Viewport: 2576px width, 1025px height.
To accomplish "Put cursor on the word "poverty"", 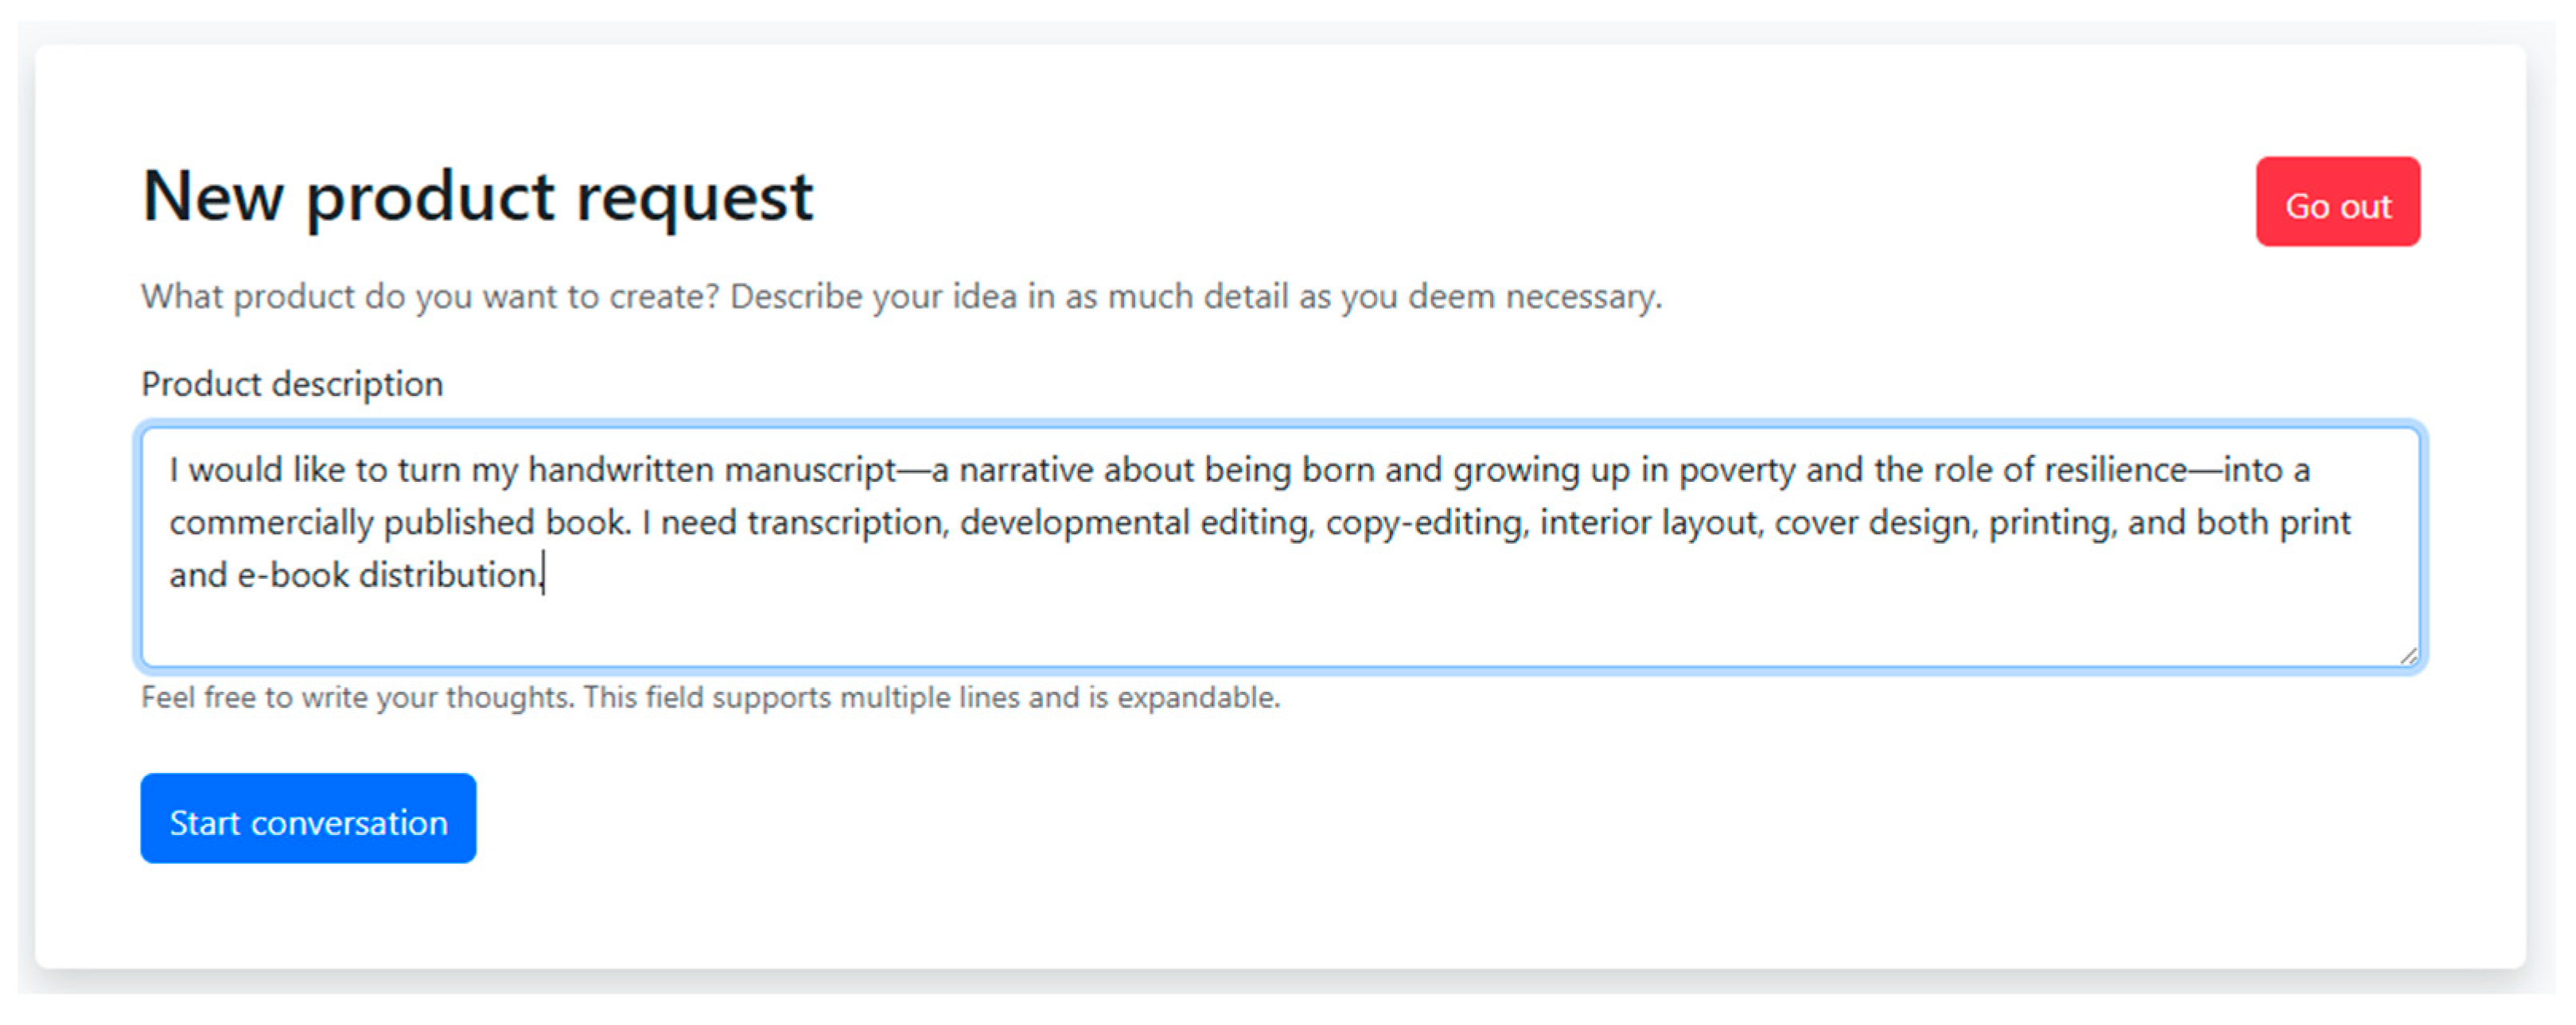I will point(1737,470).
